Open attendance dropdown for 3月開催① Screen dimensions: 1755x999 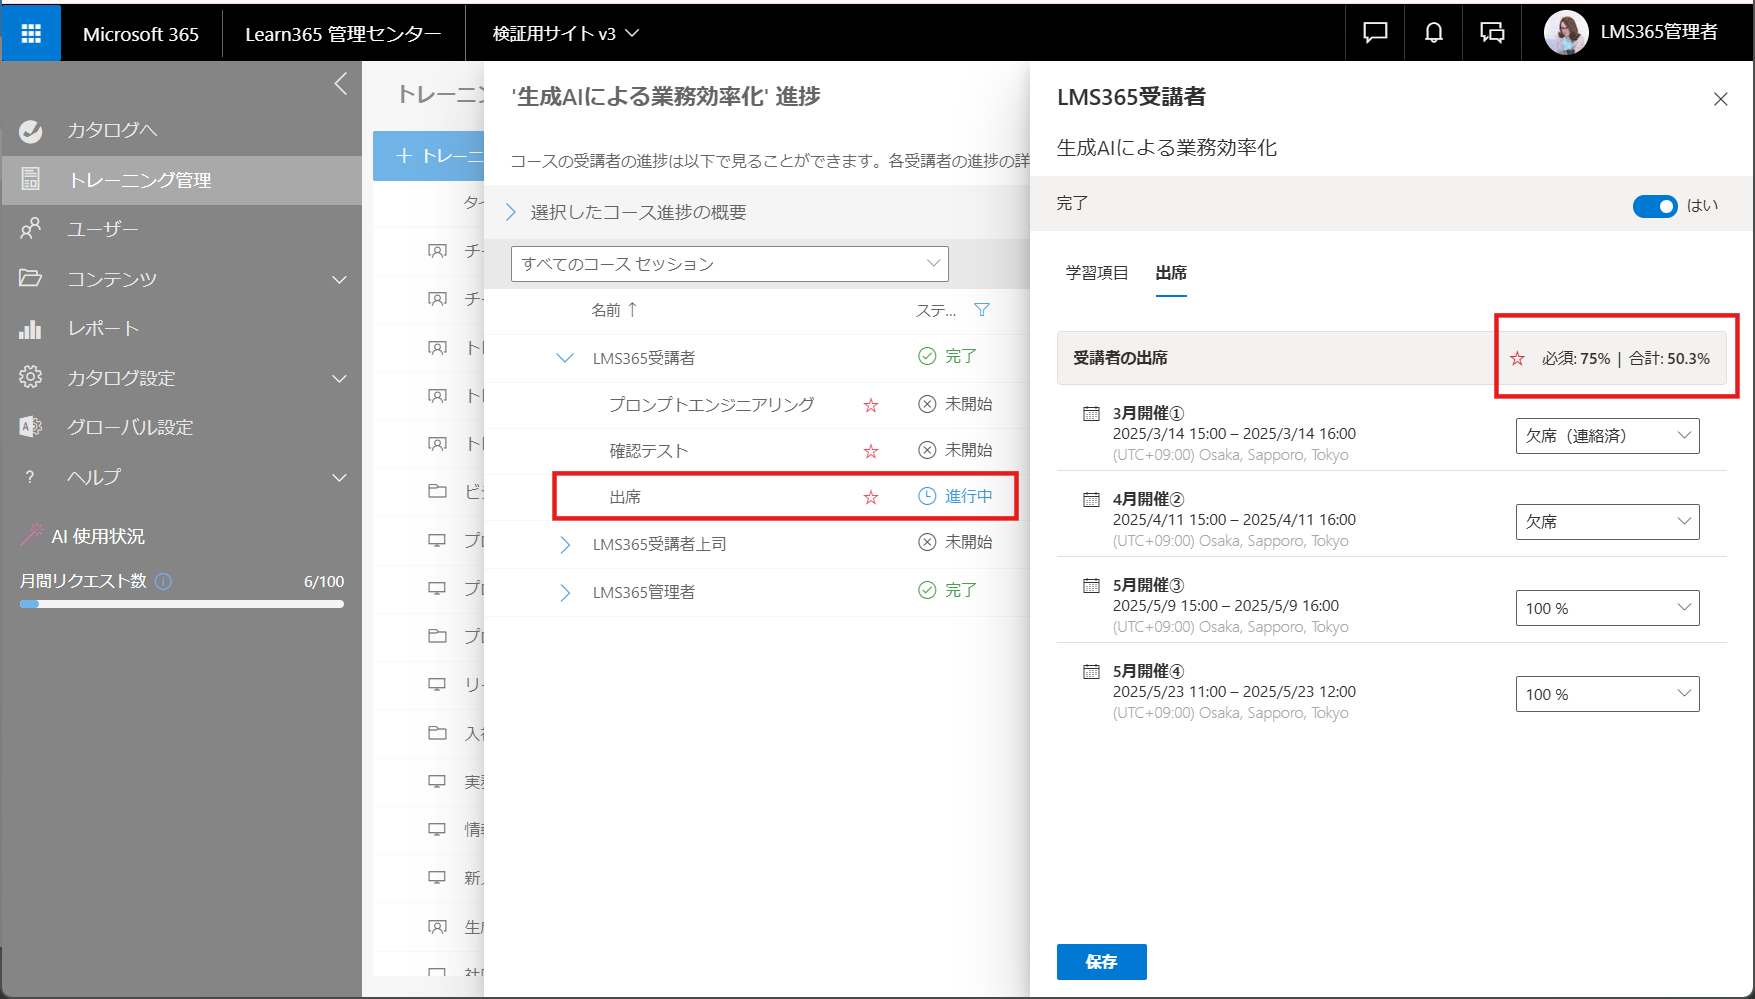tap(1607, 436)
